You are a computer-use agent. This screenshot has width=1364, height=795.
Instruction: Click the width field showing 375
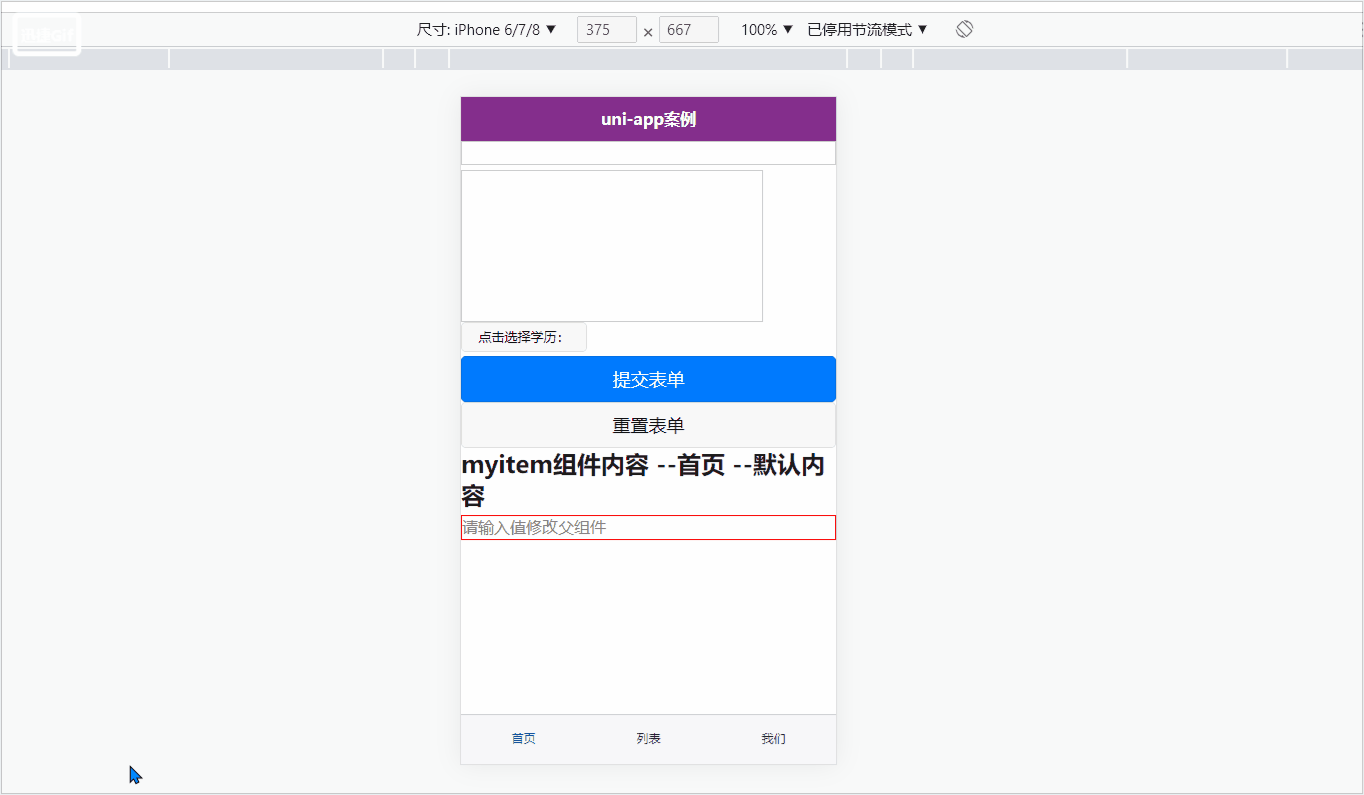(607, 30)
